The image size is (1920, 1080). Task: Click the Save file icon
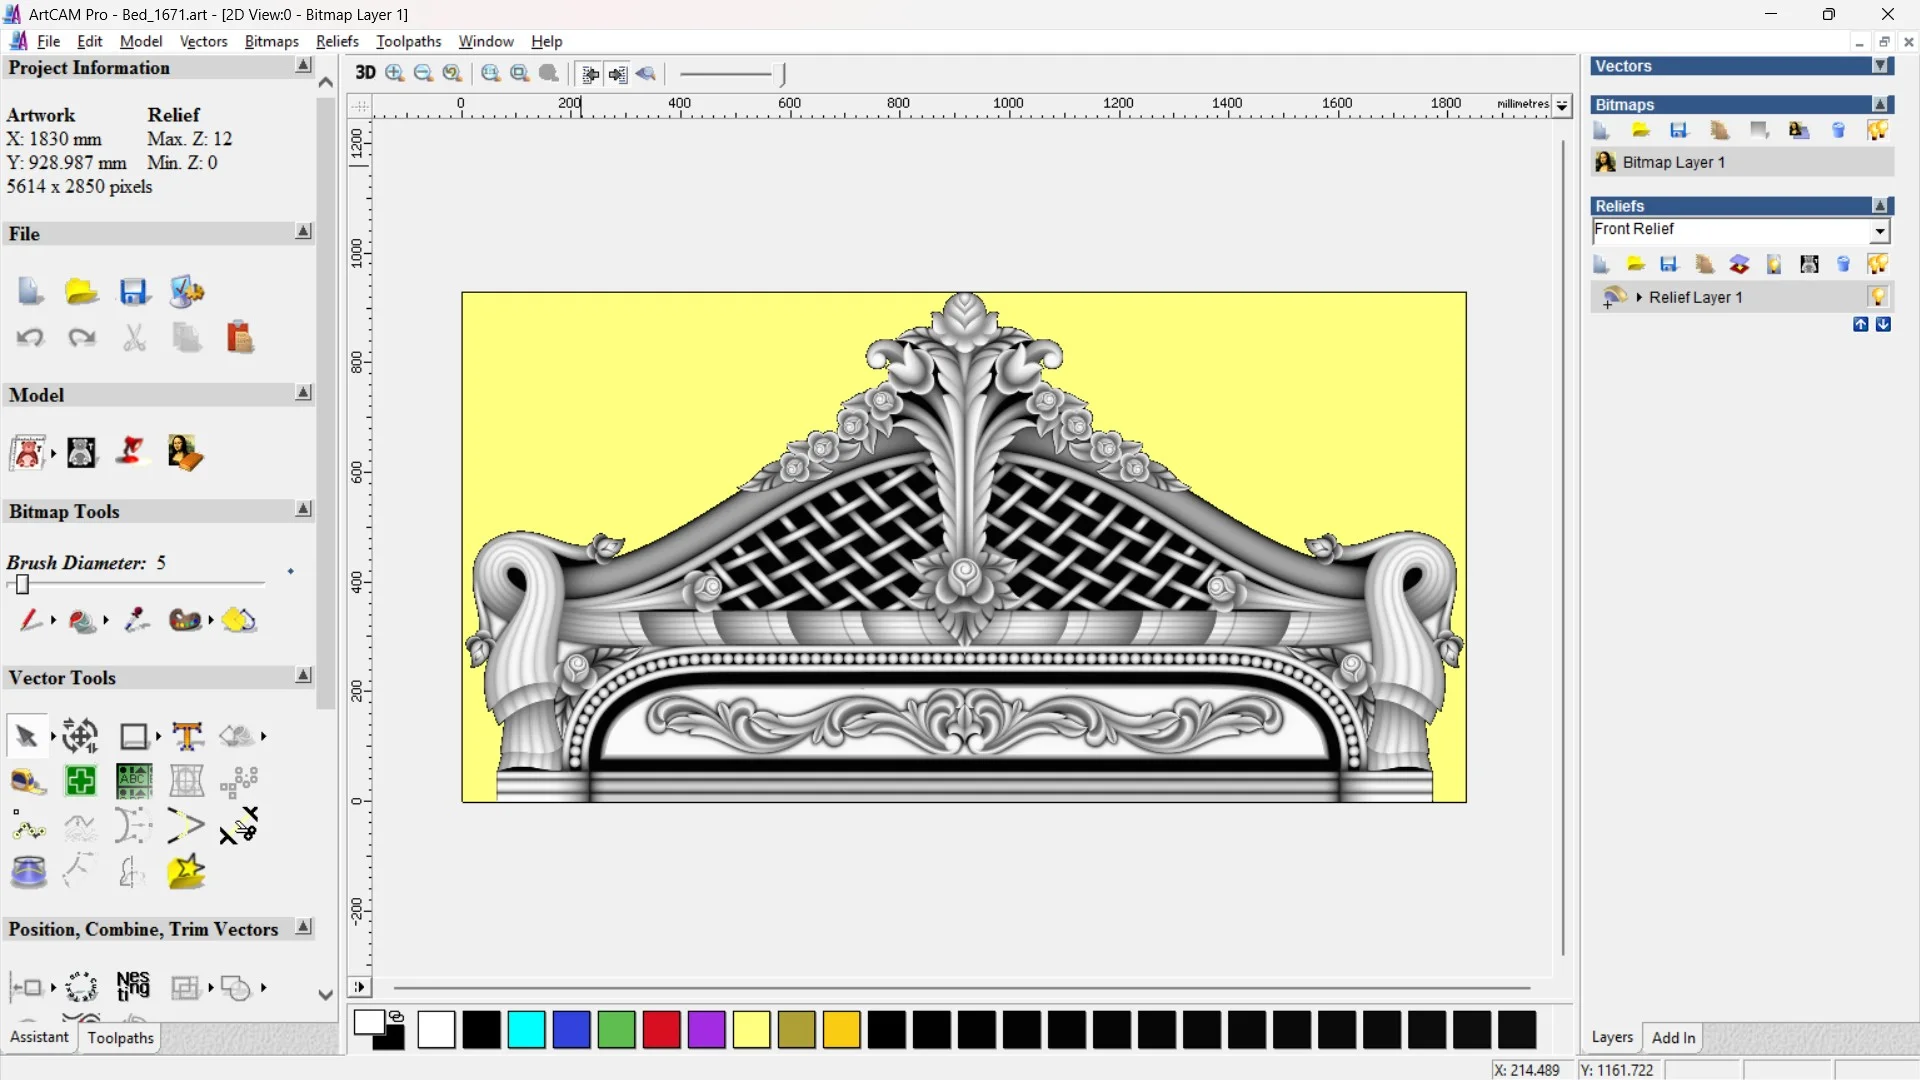pyautogui.click(x=134, y=292)
